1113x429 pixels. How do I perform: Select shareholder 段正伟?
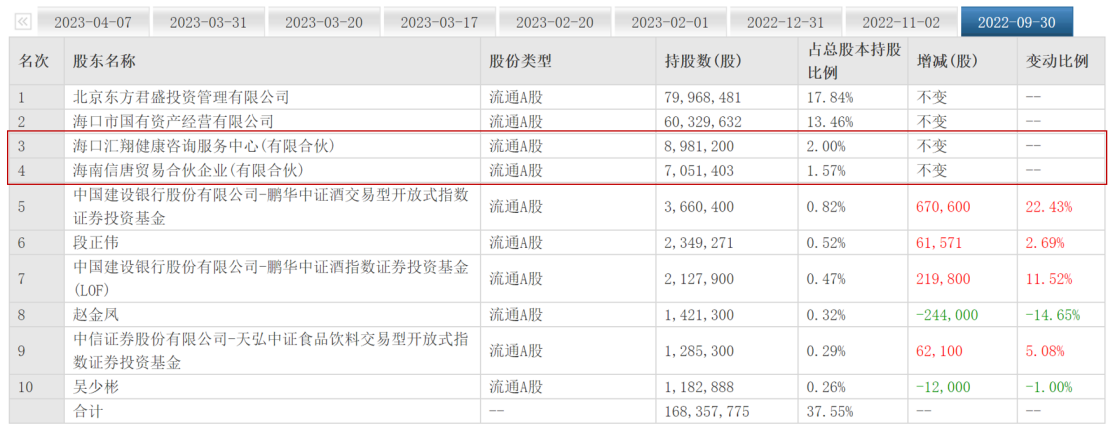97,243
